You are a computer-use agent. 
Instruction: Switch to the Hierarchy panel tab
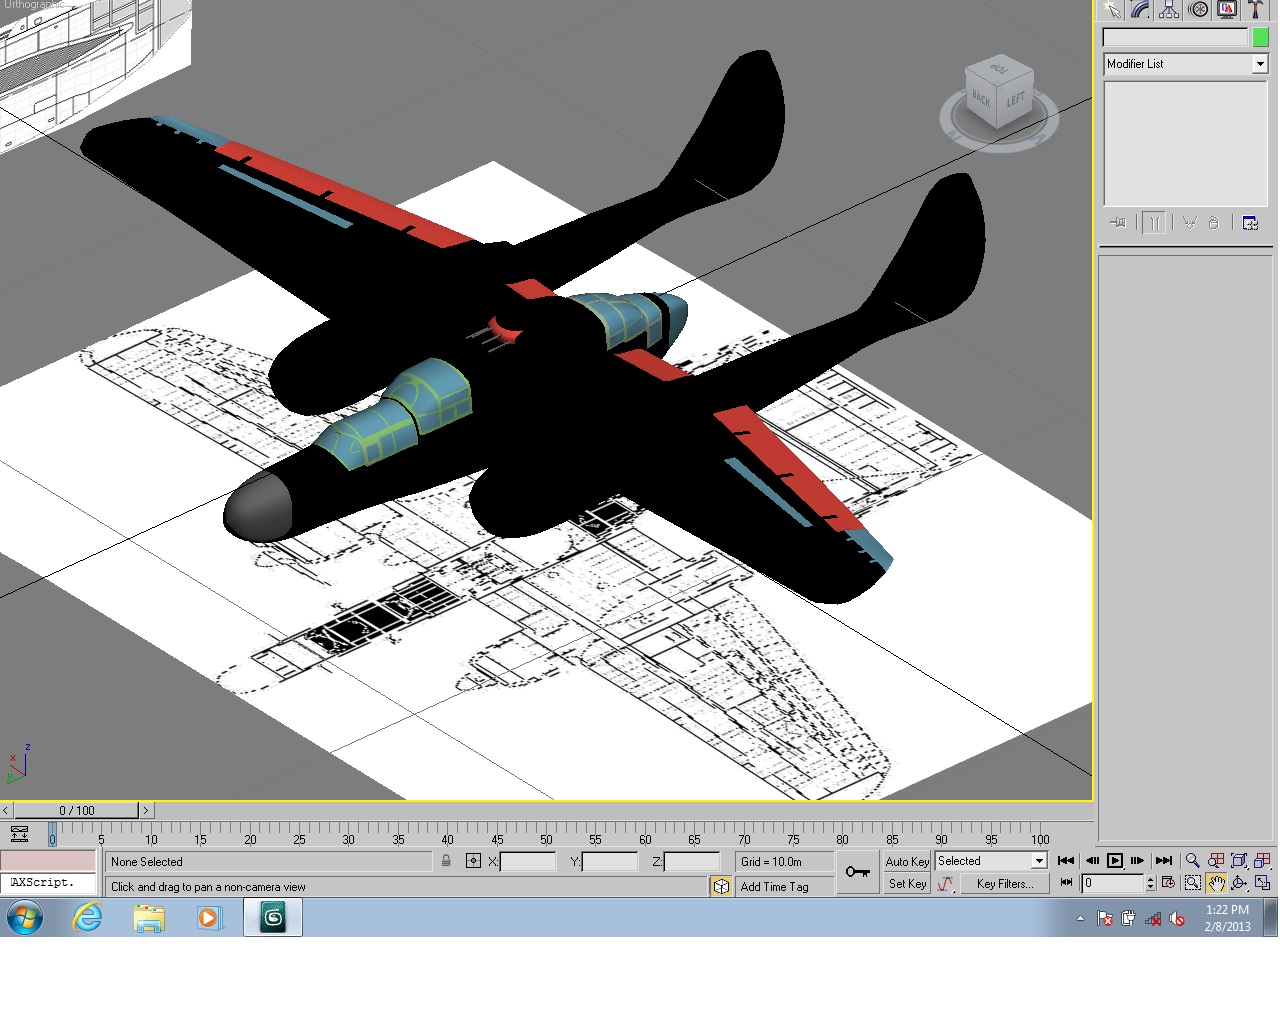[1169, 10]
